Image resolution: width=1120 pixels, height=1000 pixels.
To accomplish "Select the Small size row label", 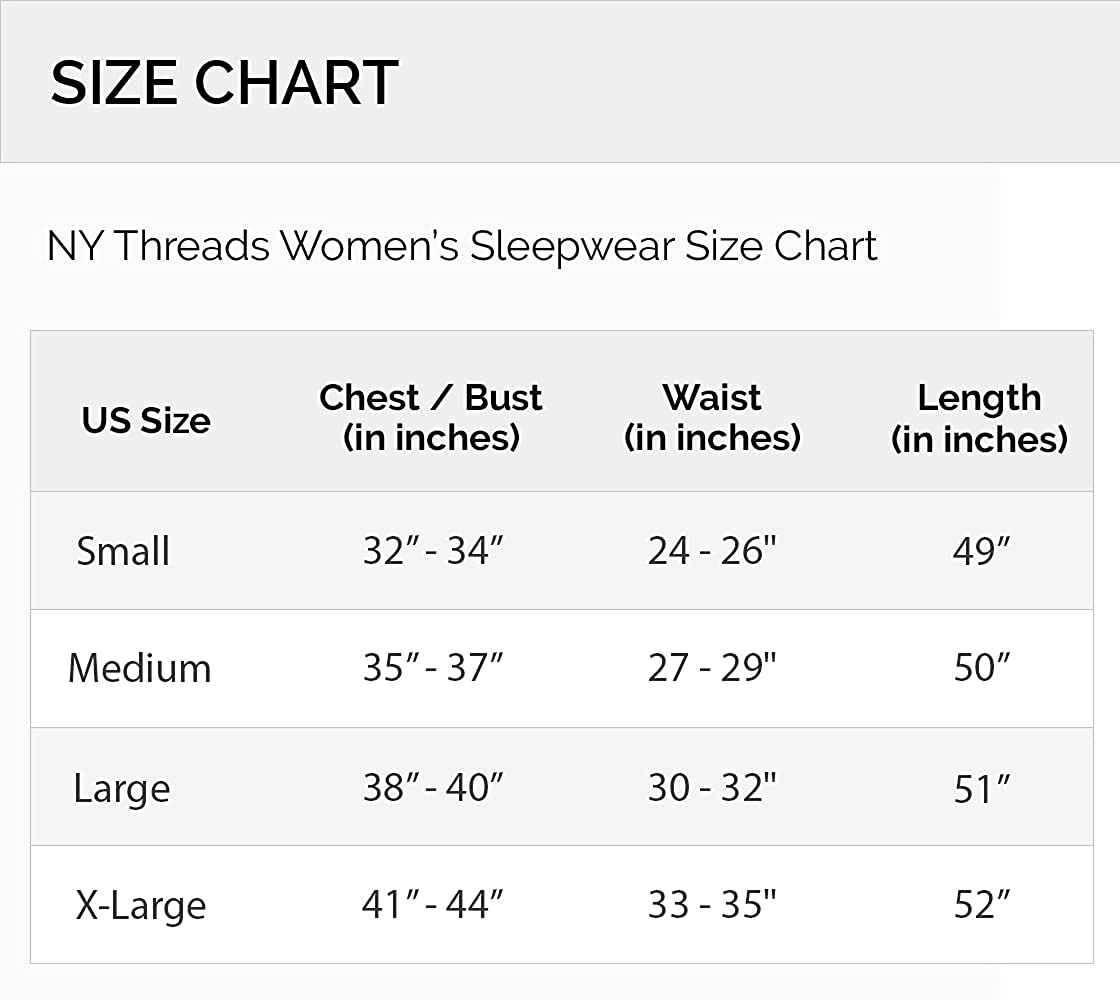I will [x=123, y=551].
